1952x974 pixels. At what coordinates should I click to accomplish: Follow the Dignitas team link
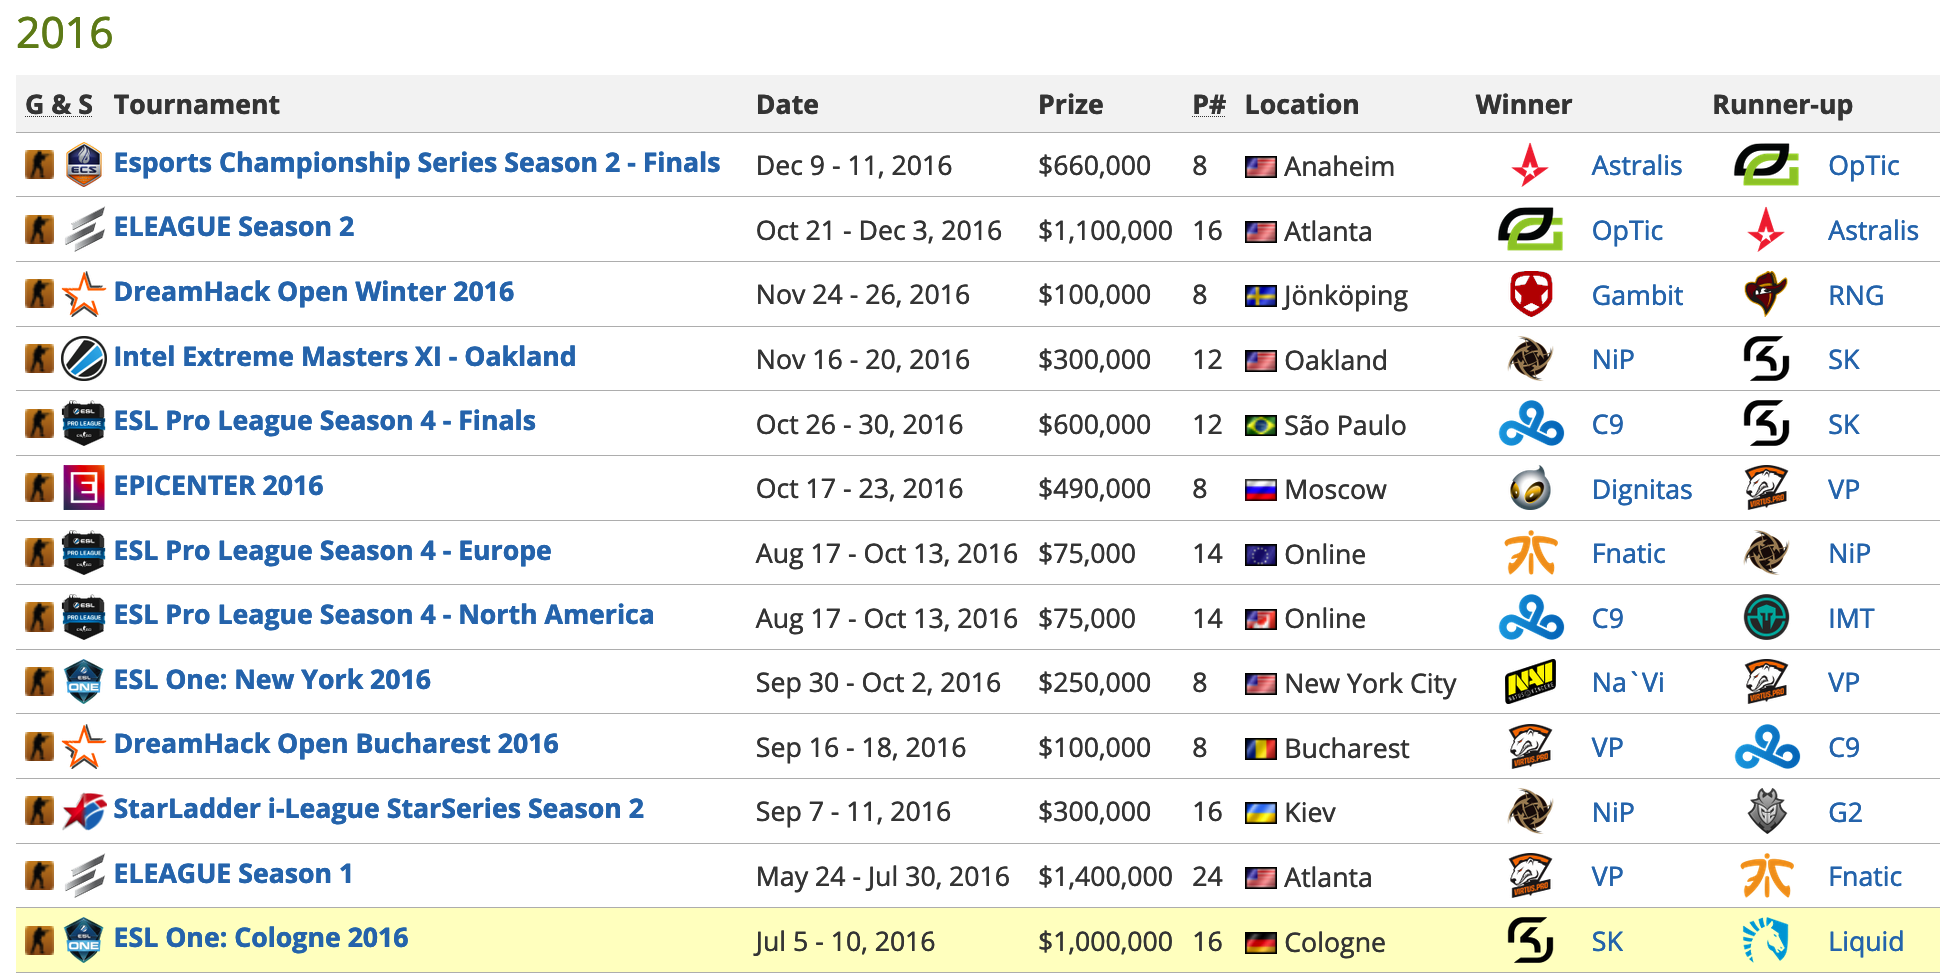coord(1641,490)
